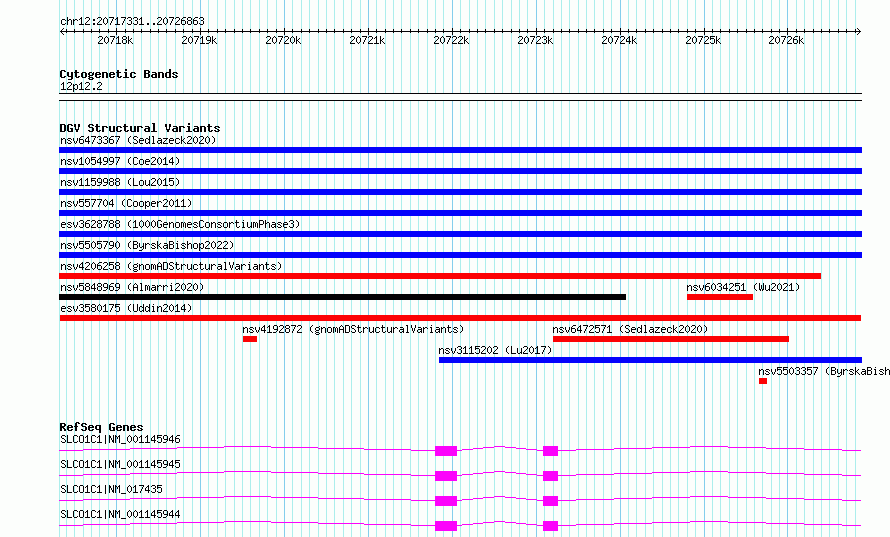The width and height of the screenshot is (890, 537).
Task: Open nsv6034251 (Wu2021) label
Action: tap(743, 287)
